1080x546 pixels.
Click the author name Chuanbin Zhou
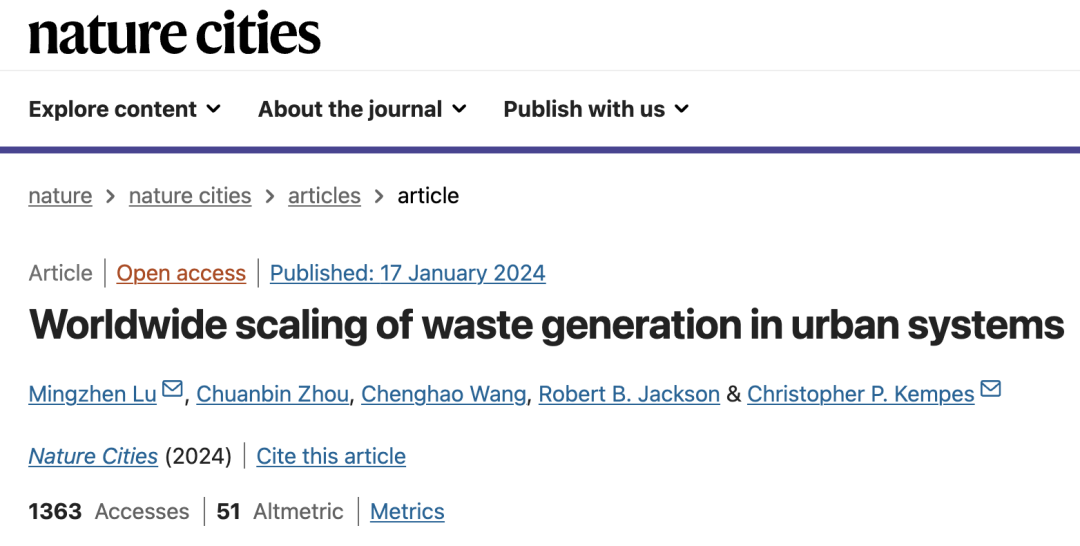coord(272,394)
